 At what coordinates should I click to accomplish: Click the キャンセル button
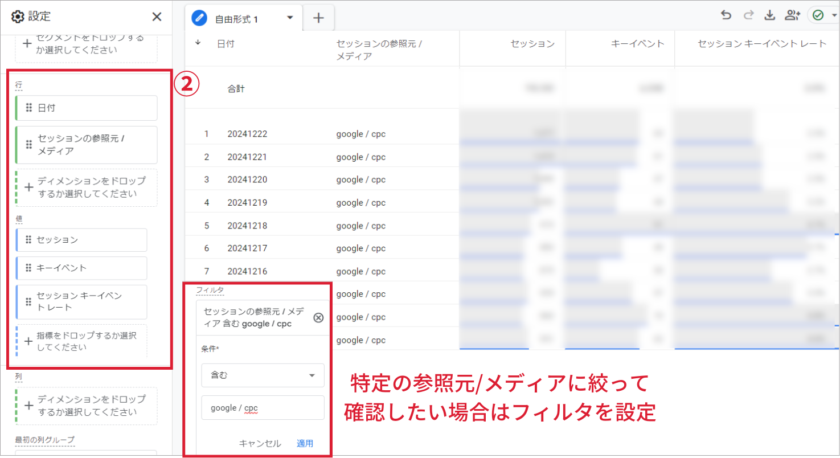click(260, 443)
